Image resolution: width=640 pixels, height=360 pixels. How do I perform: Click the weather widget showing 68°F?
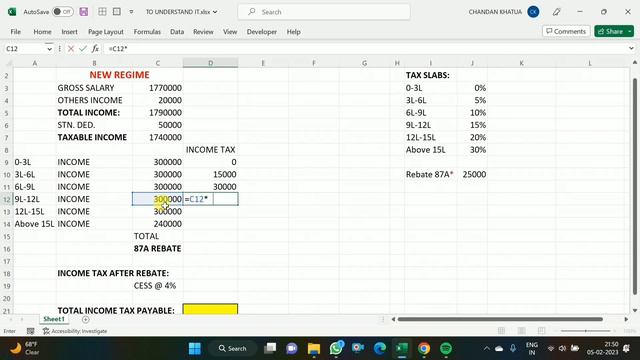[24, 348]
